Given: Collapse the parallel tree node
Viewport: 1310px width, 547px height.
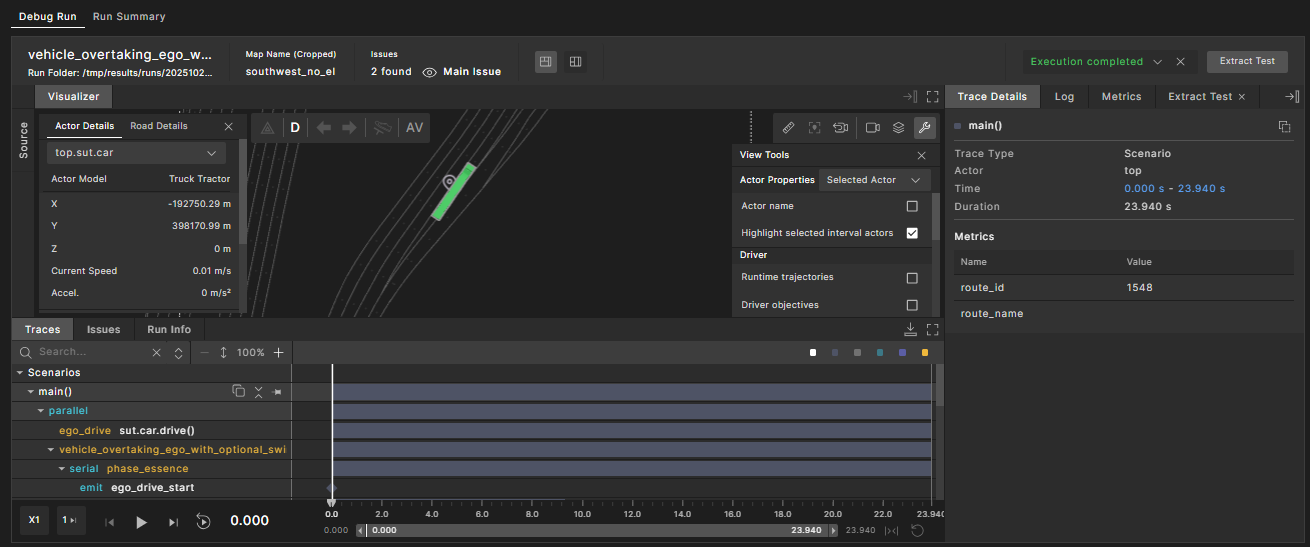Looking at the screenshot, I should click(41, 411).
